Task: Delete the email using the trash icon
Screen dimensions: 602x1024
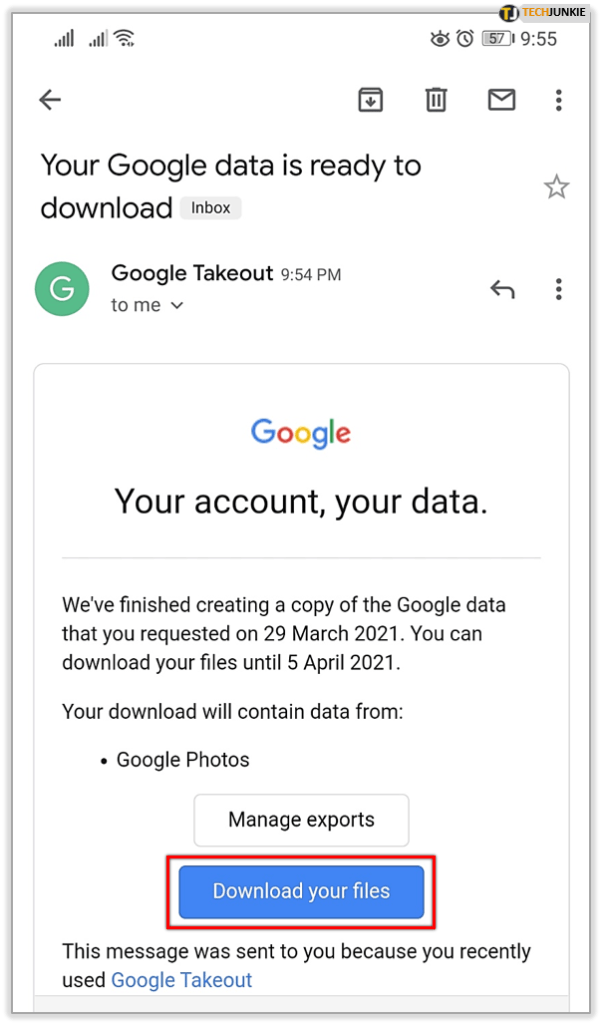Action: tap(436, 99)
